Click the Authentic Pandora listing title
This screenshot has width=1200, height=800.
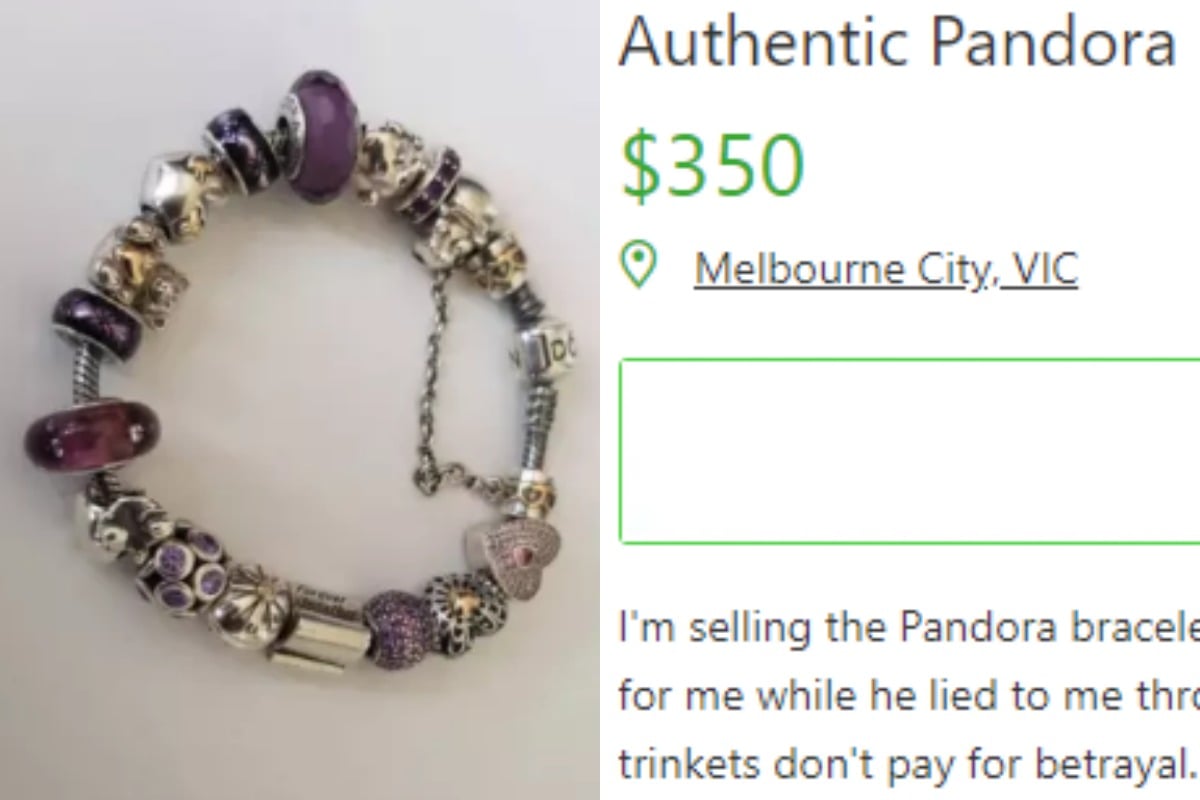895,42
